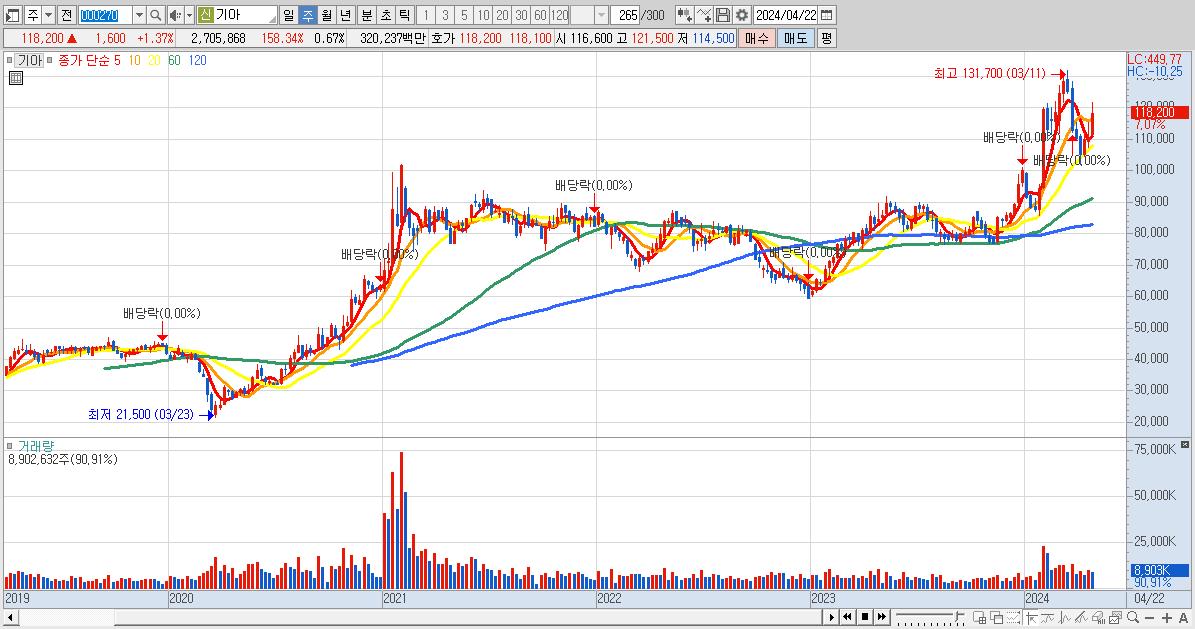The width and height of the screenshot is (1195, 629).
Task: Click the zoom magnifier icon at bottom
Action: 1133,617
